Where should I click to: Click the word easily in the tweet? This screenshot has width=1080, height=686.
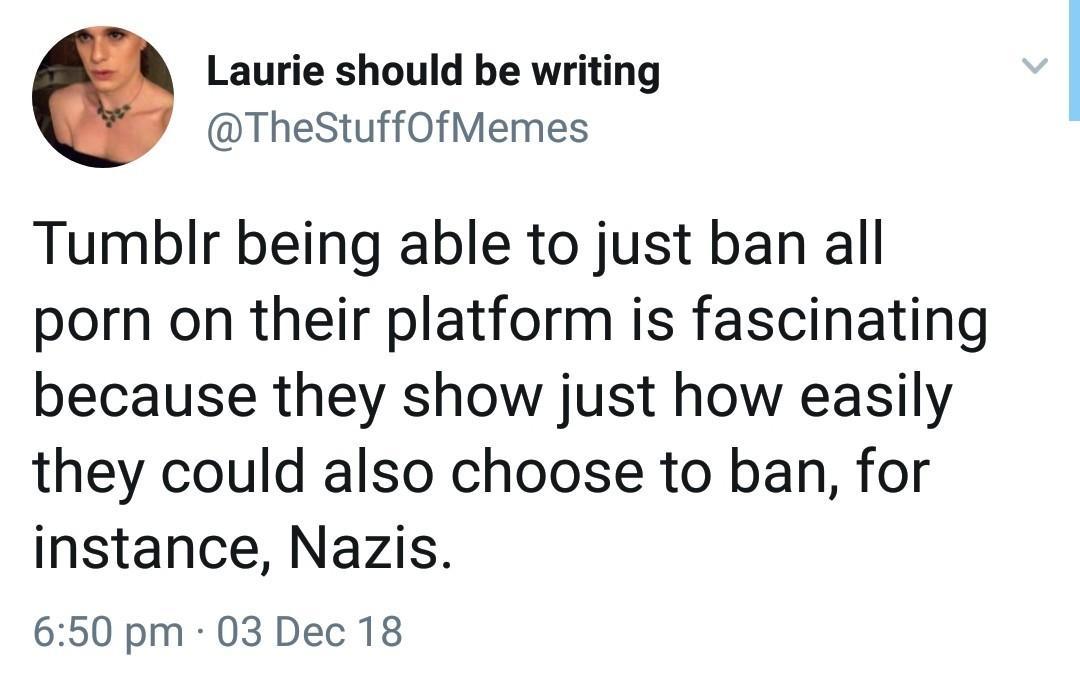pyautogui.click(x=875, y=399)
